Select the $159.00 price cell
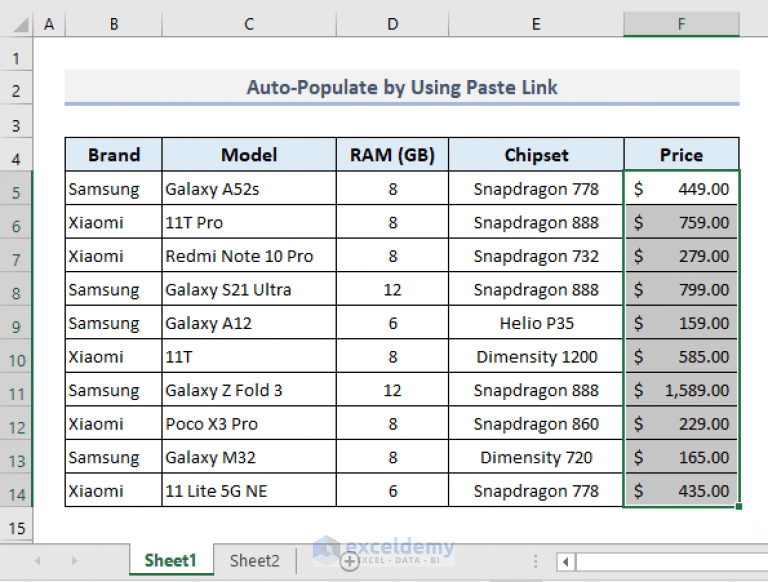Viewport: 768px width, 582px height. [x=681, y=323]
